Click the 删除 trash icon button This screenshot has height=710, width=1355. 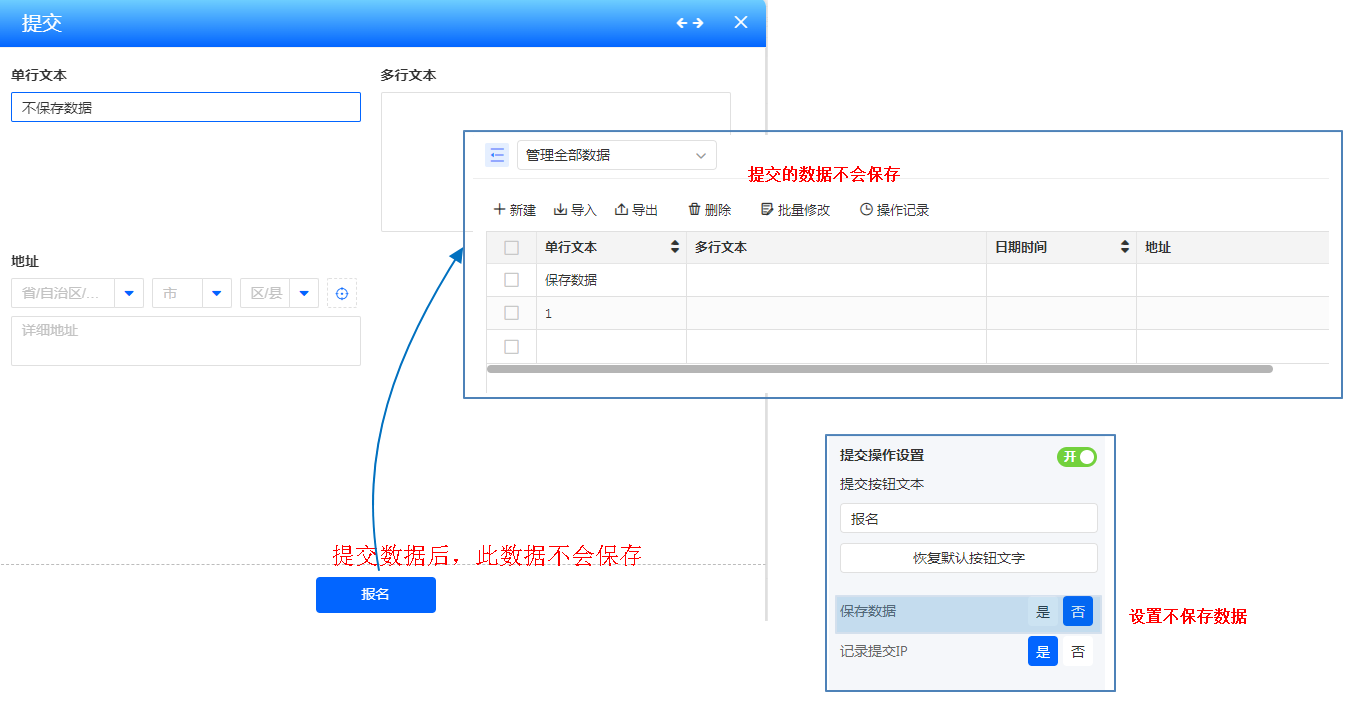pyautogui.click(x=709, y=210)
